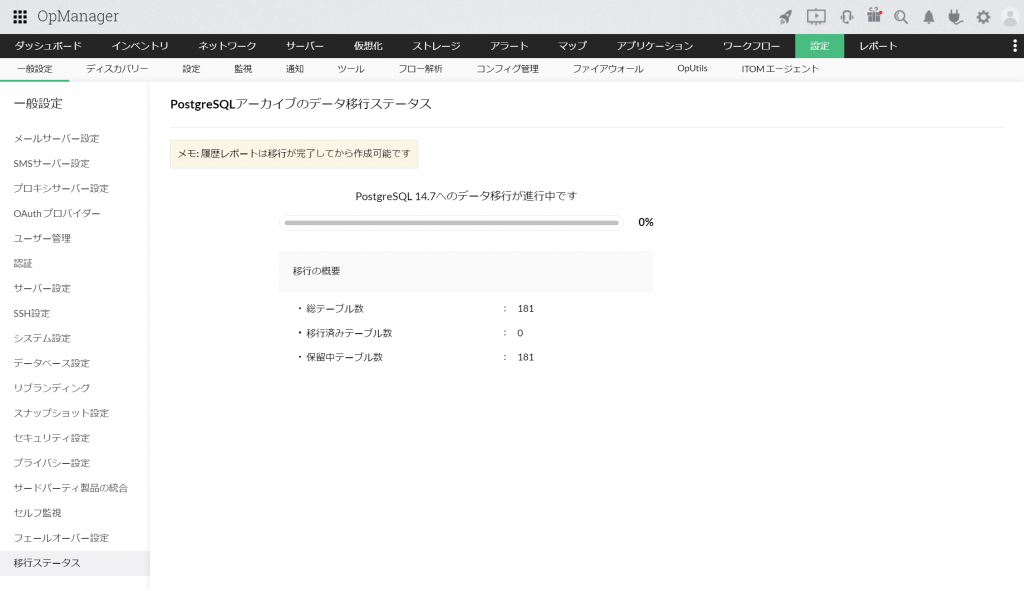Open SMSサーバー設定 in sidebar
This screenshot has height=591, width=1024.
pos(52,163)
